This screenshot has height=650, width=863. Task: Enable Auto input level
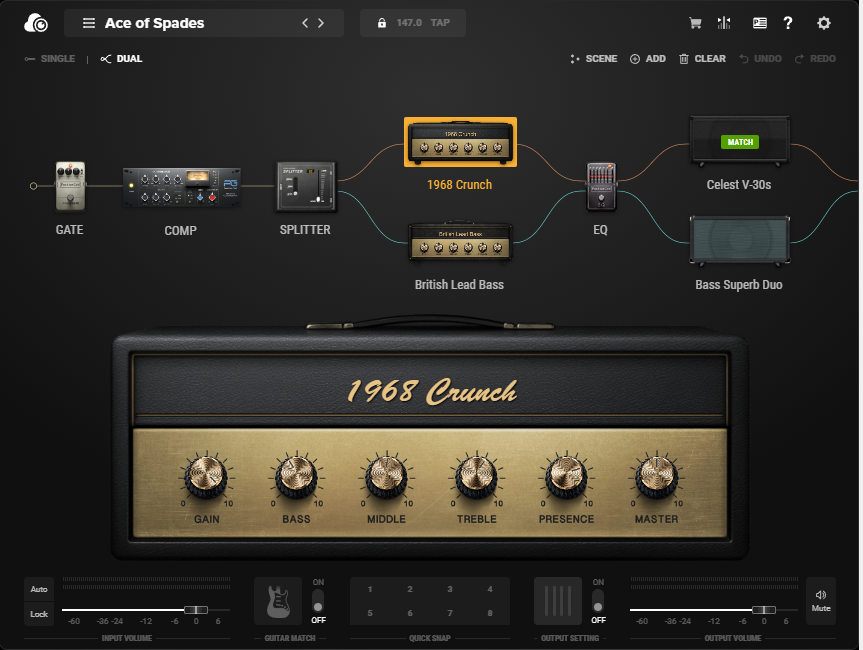39,589
